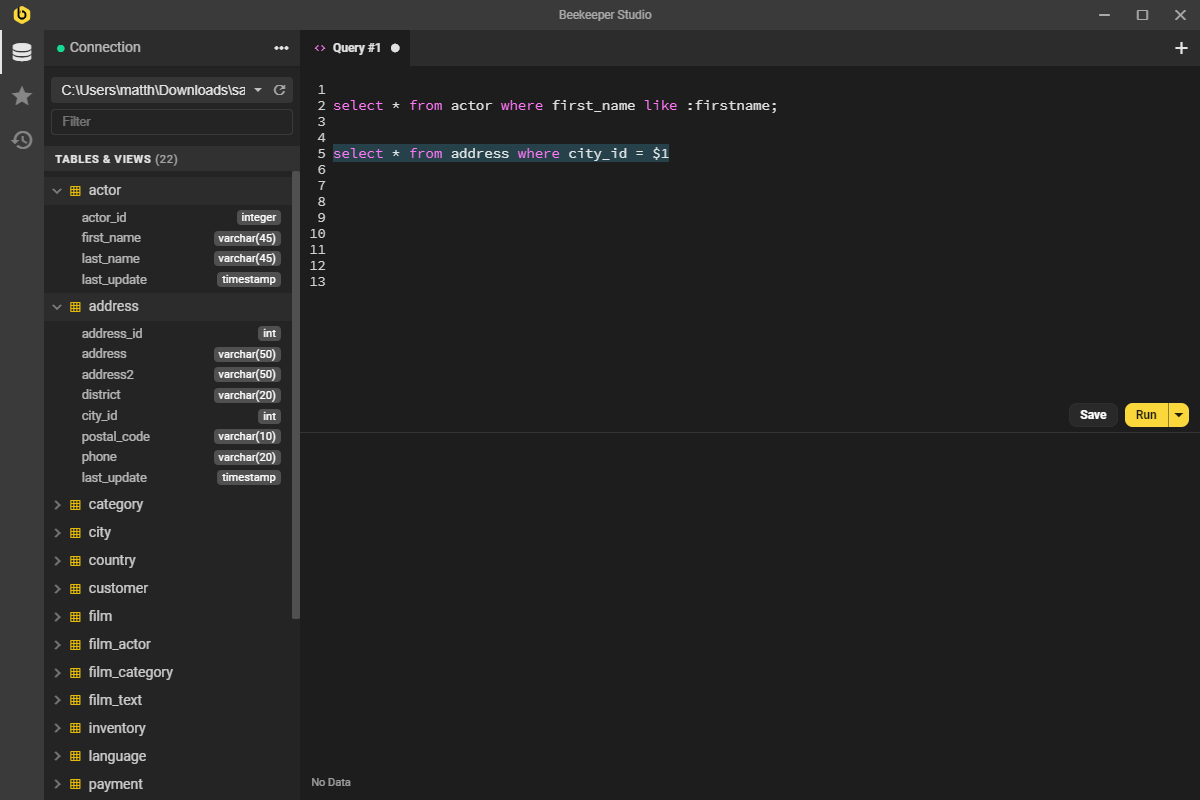The image size is (1200, 800).
Task: Click the table grid icon beside actor
Action: pyautogui.click(x=74, y=190)
